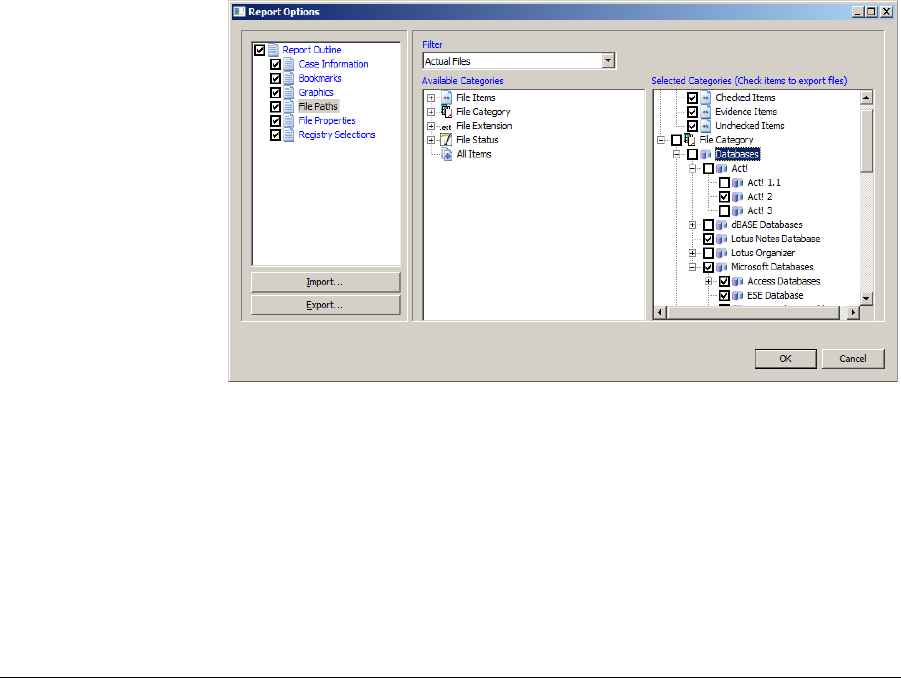Click the horizontal scrollbar right arrow

[x=853, y=313]
